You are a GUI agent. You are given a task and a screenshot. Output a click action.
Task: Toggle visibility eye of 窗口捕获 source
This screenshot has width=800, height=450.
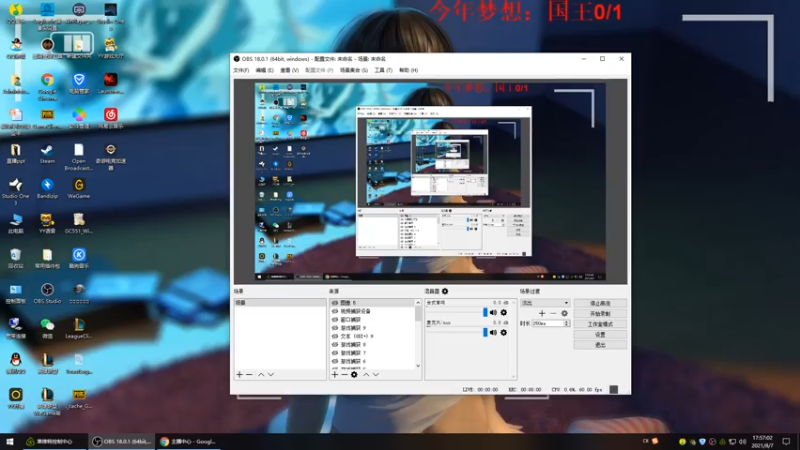[x=335, y=320]
